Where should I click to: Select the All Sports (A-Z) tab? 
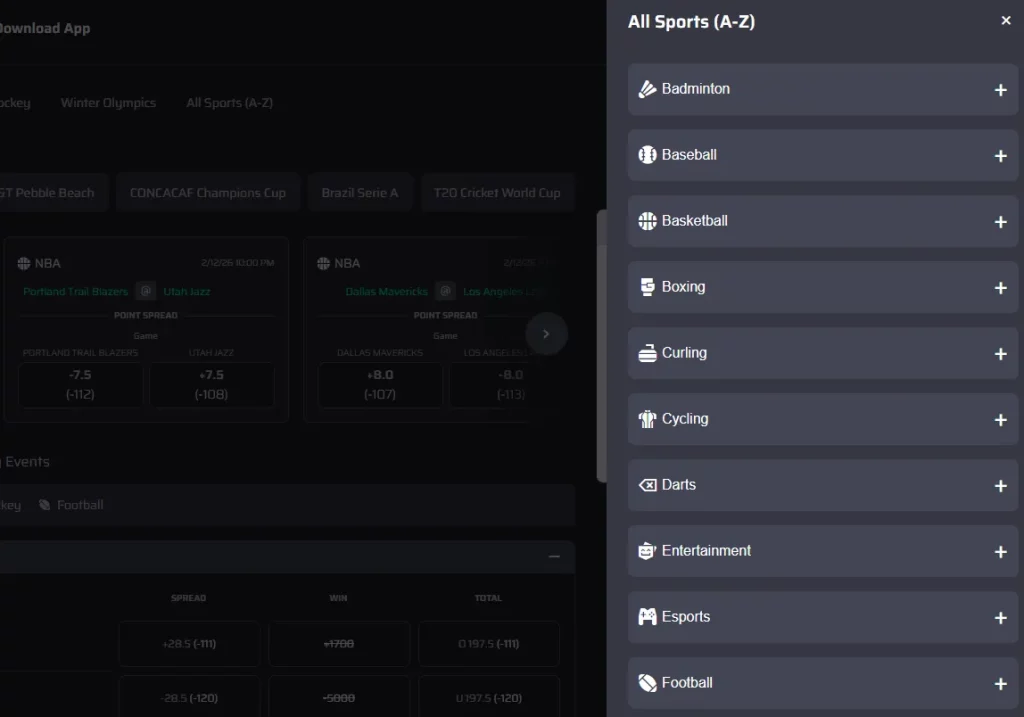click(x=229, y=103)
